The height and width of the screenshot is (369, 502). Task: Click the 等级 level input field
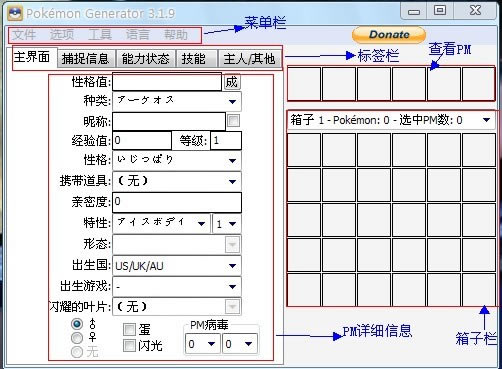tap(226, 140)
